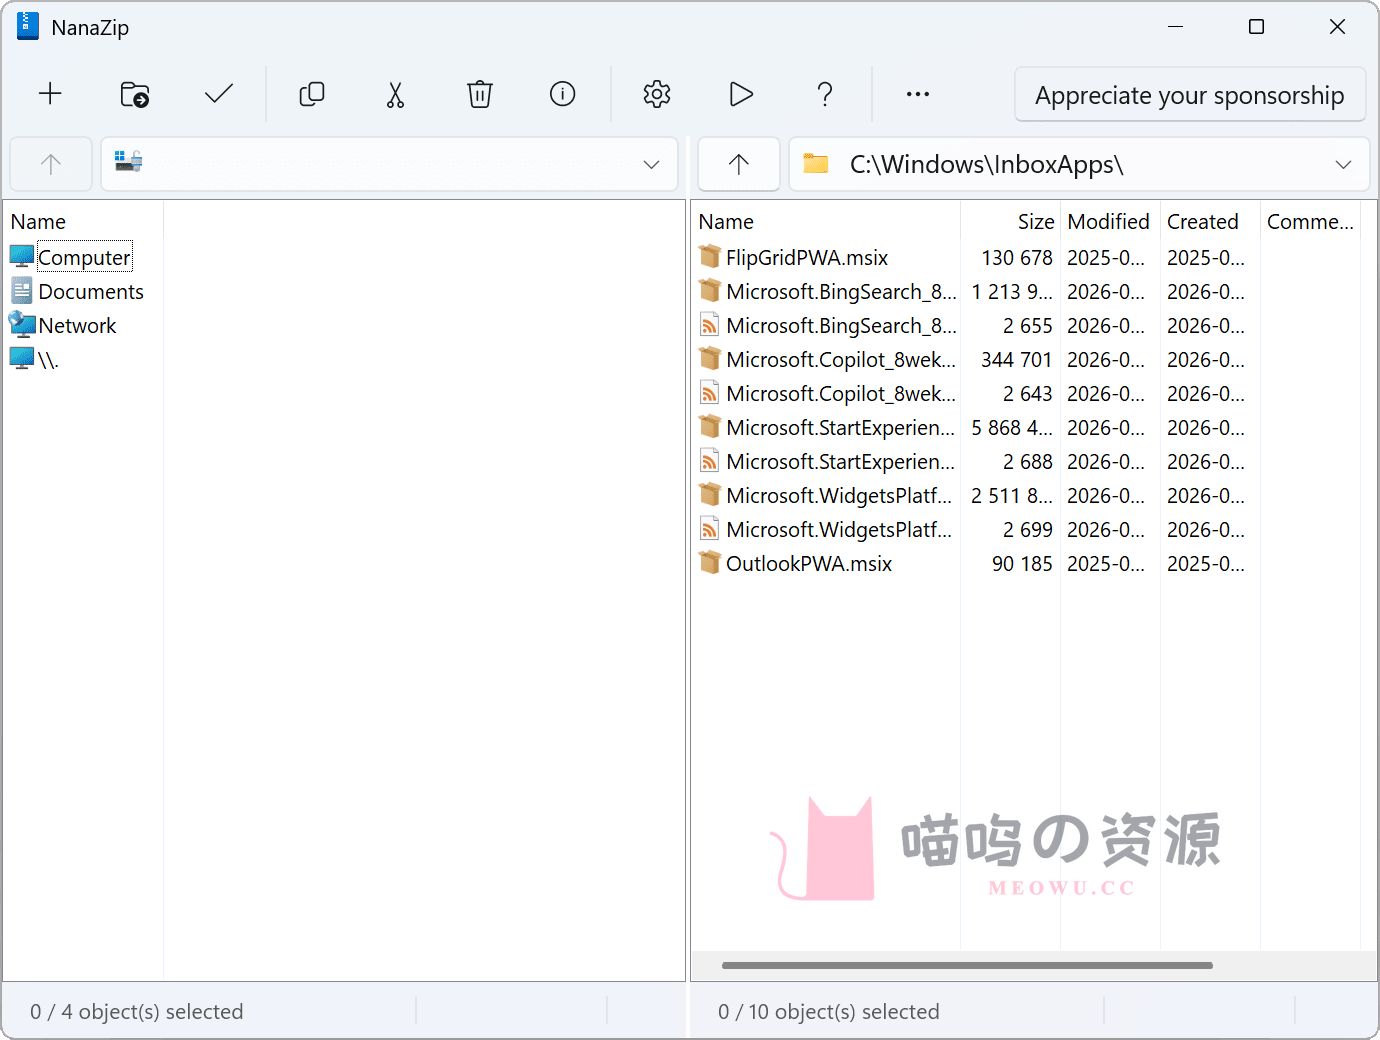Select FlipGridPWA.msix file
Viewport: 1380px width, 1040px height.
point(807,258)
